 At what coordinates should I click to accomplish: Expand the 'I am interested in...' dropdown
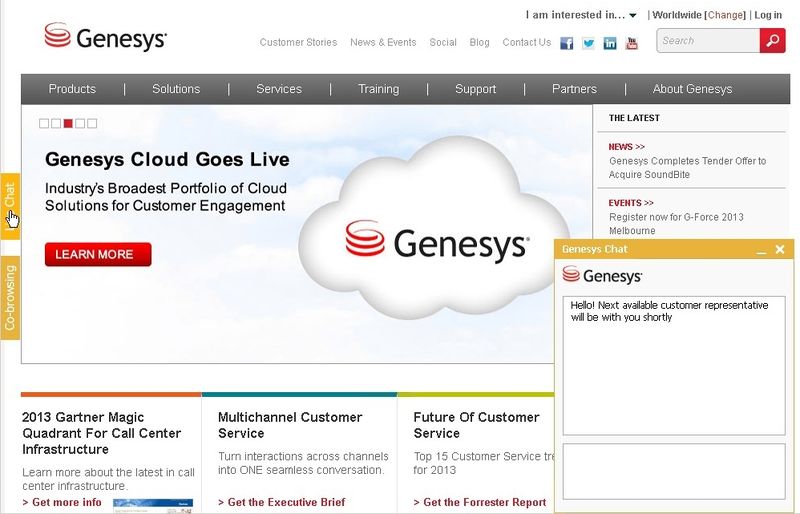pyautogui.click(x=581, y=15)
